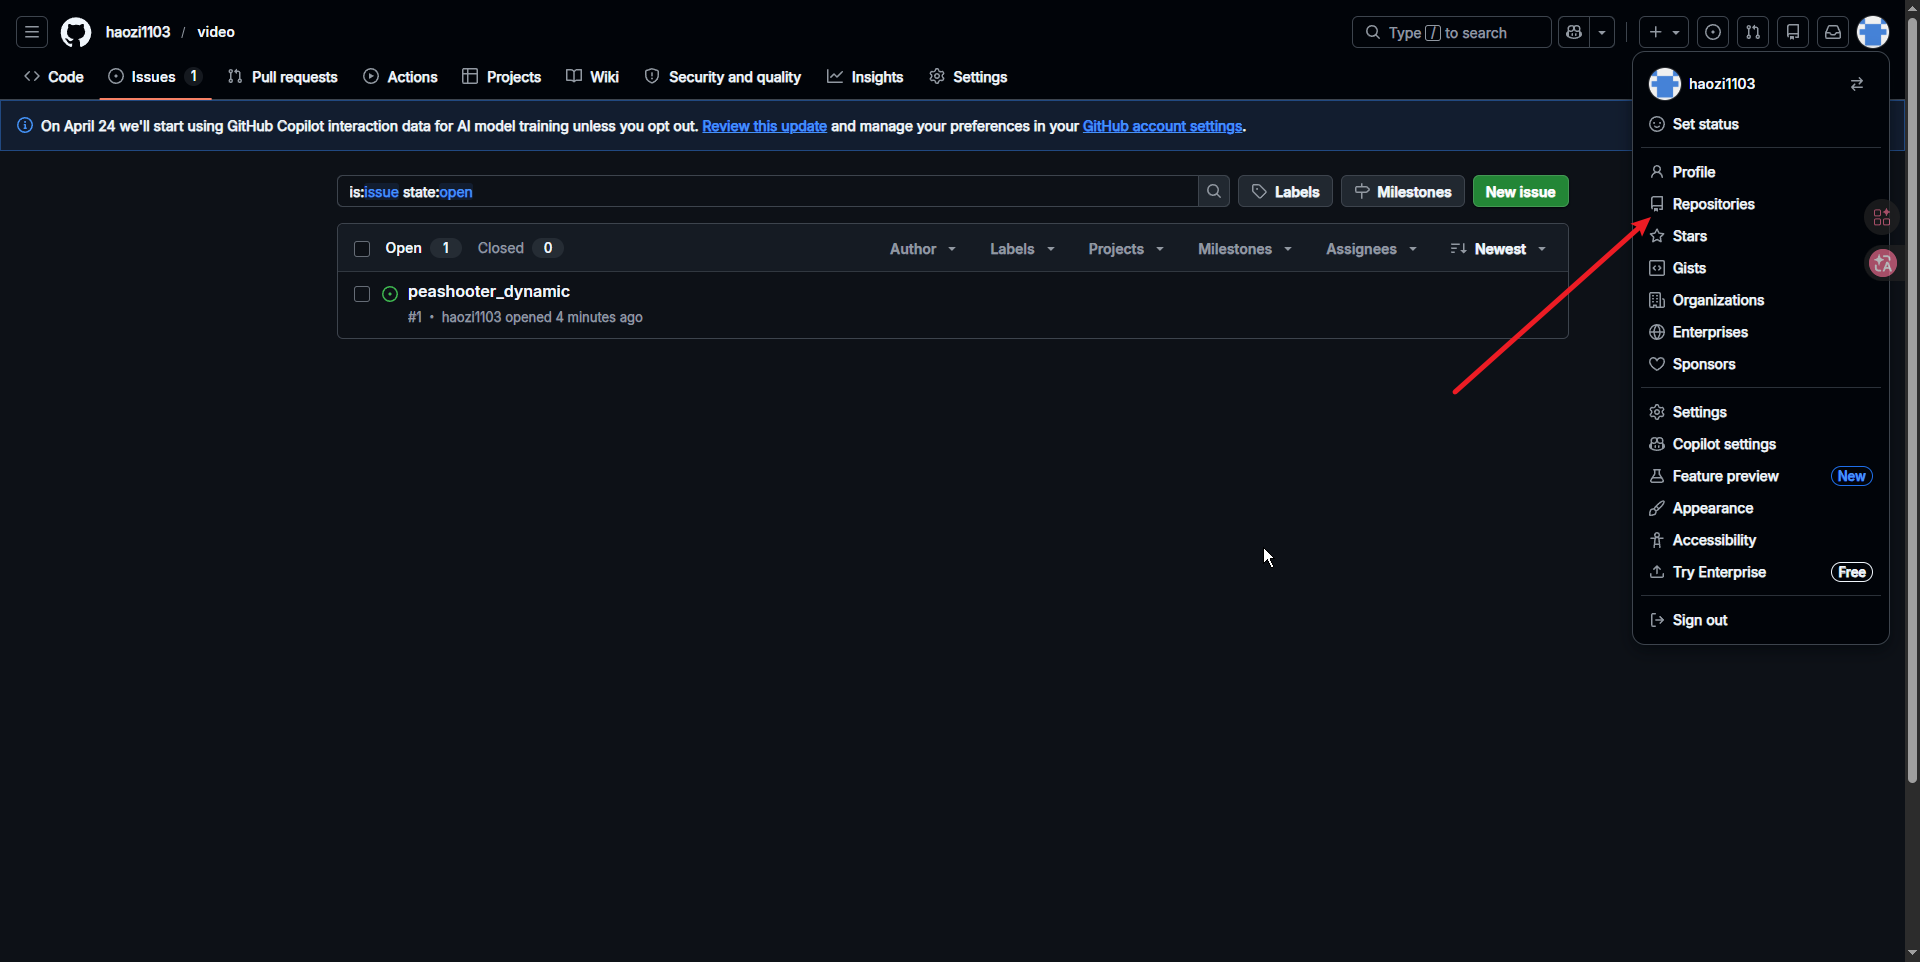
Task: Switch to the Code tab
Action: pyautogui.click(x=54, y=77)
